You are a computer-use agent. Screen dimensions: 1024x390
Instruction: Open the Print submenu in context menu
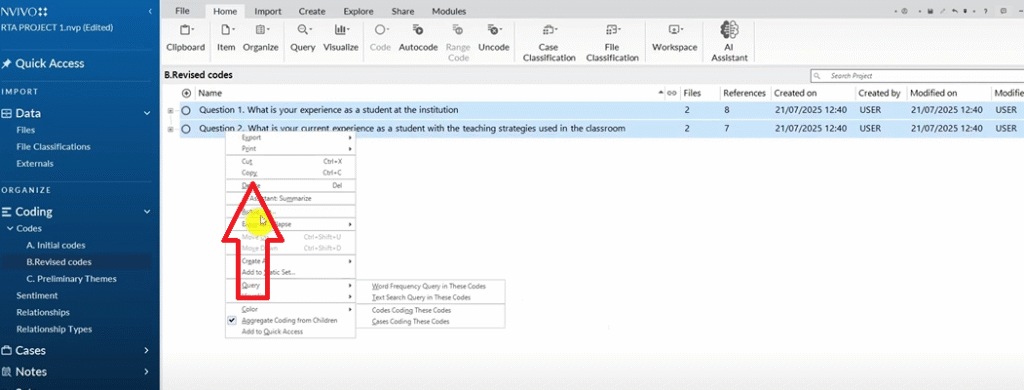pyautogui.click(x=290, y=149)
